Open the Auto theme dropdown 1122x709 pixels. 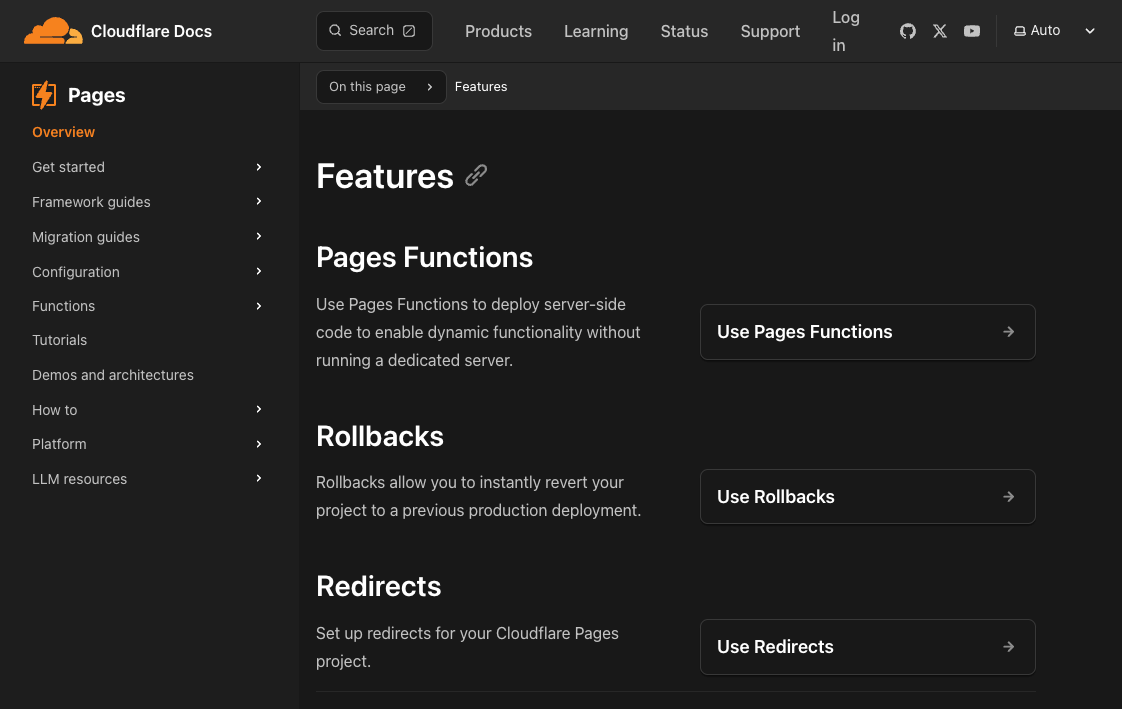(x=1055, y=31)
